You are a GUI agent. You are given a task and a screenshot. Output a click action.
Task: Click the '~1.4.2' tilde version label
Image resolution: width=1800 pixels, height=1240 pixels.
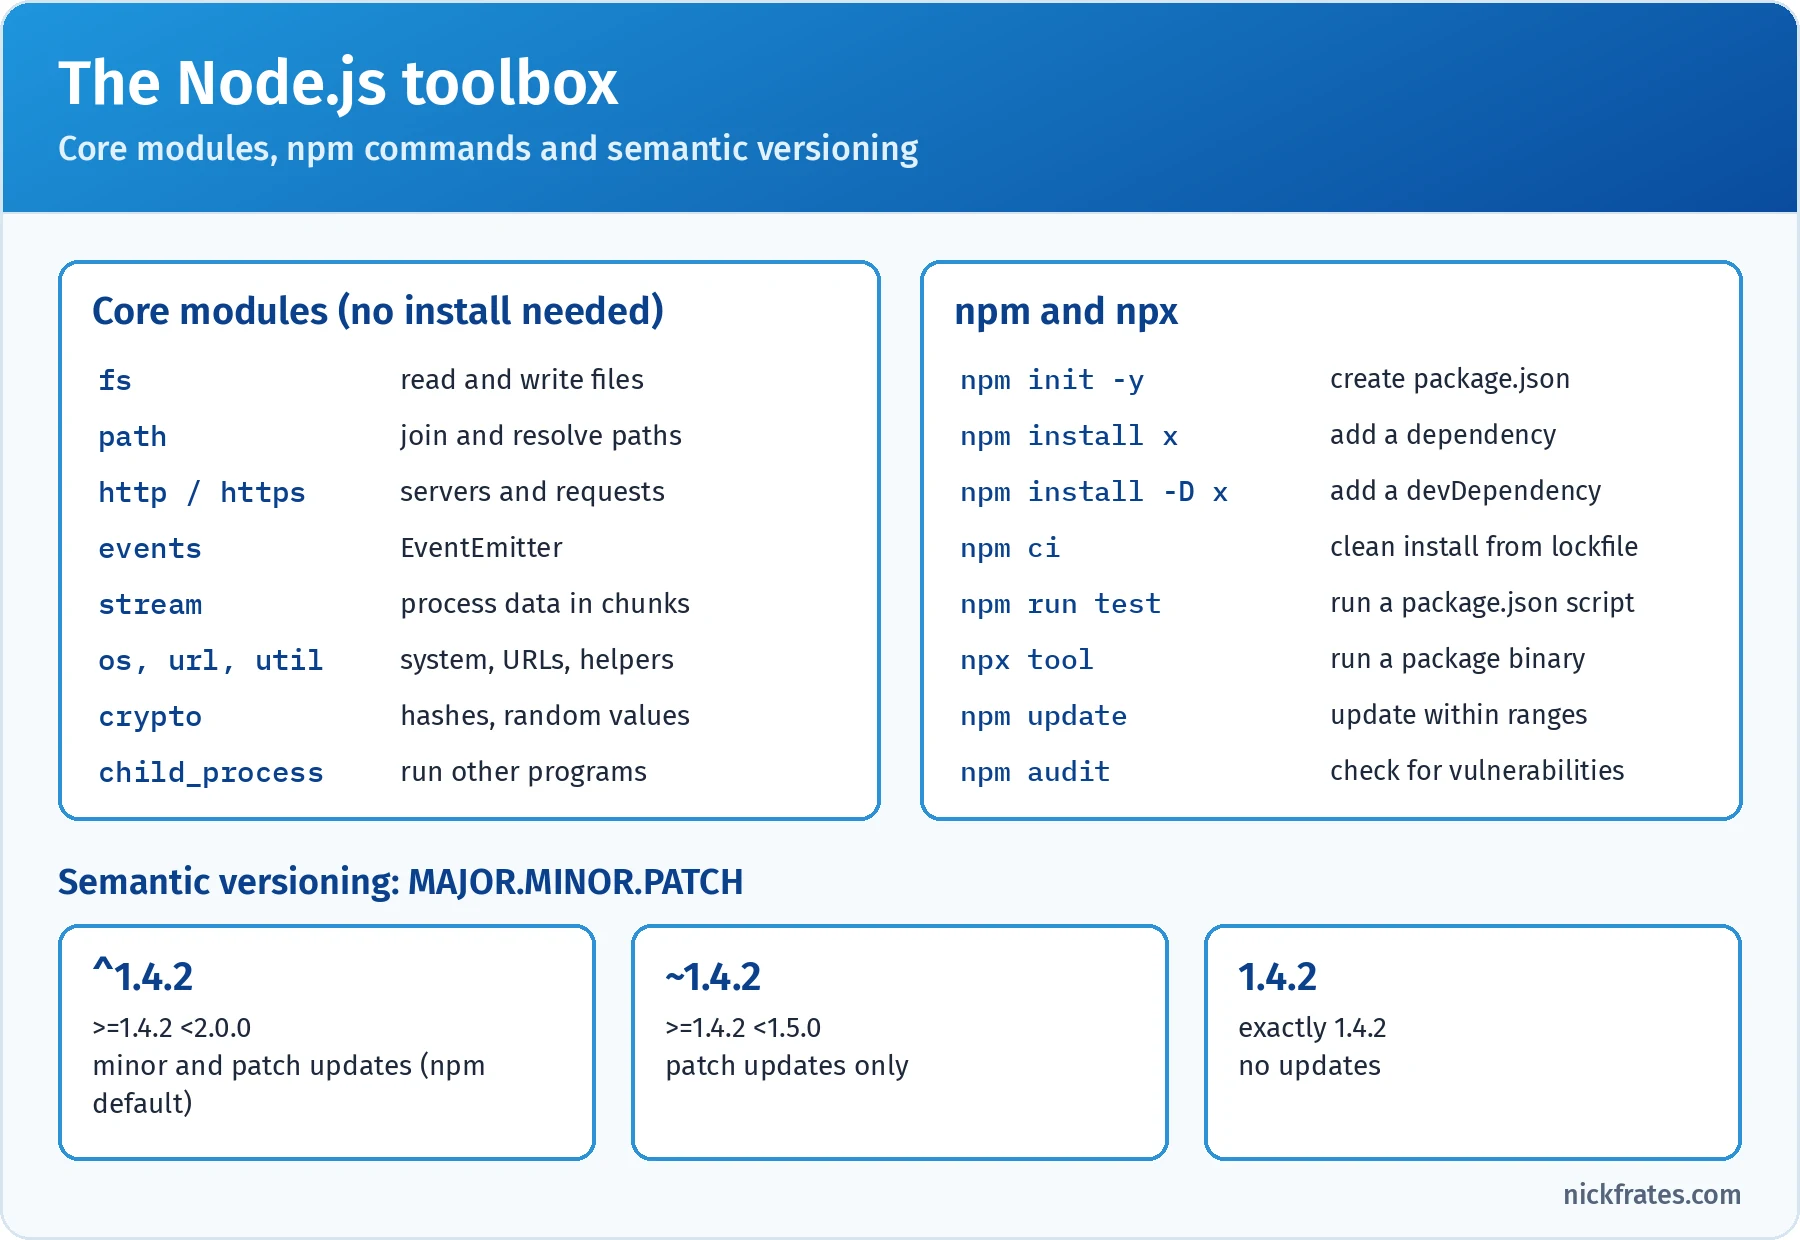click(713, 976)
